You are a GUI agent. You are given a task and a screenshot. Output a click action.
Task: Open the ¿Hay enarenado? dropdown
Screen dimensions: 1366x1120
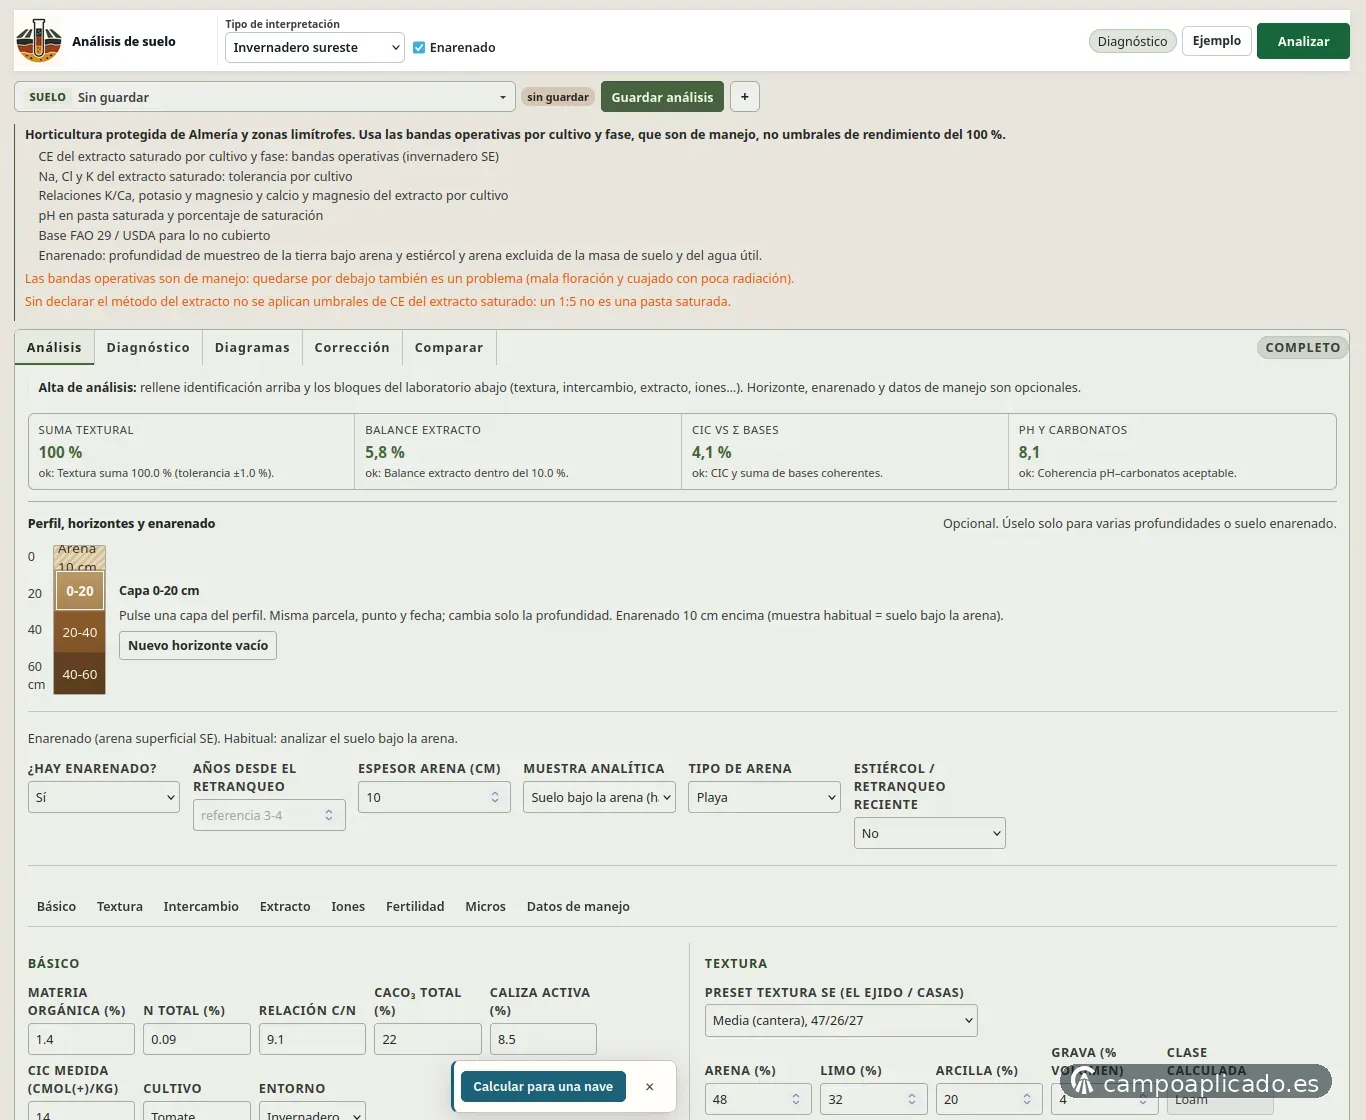pyautogui.click(x=104, y=797)
